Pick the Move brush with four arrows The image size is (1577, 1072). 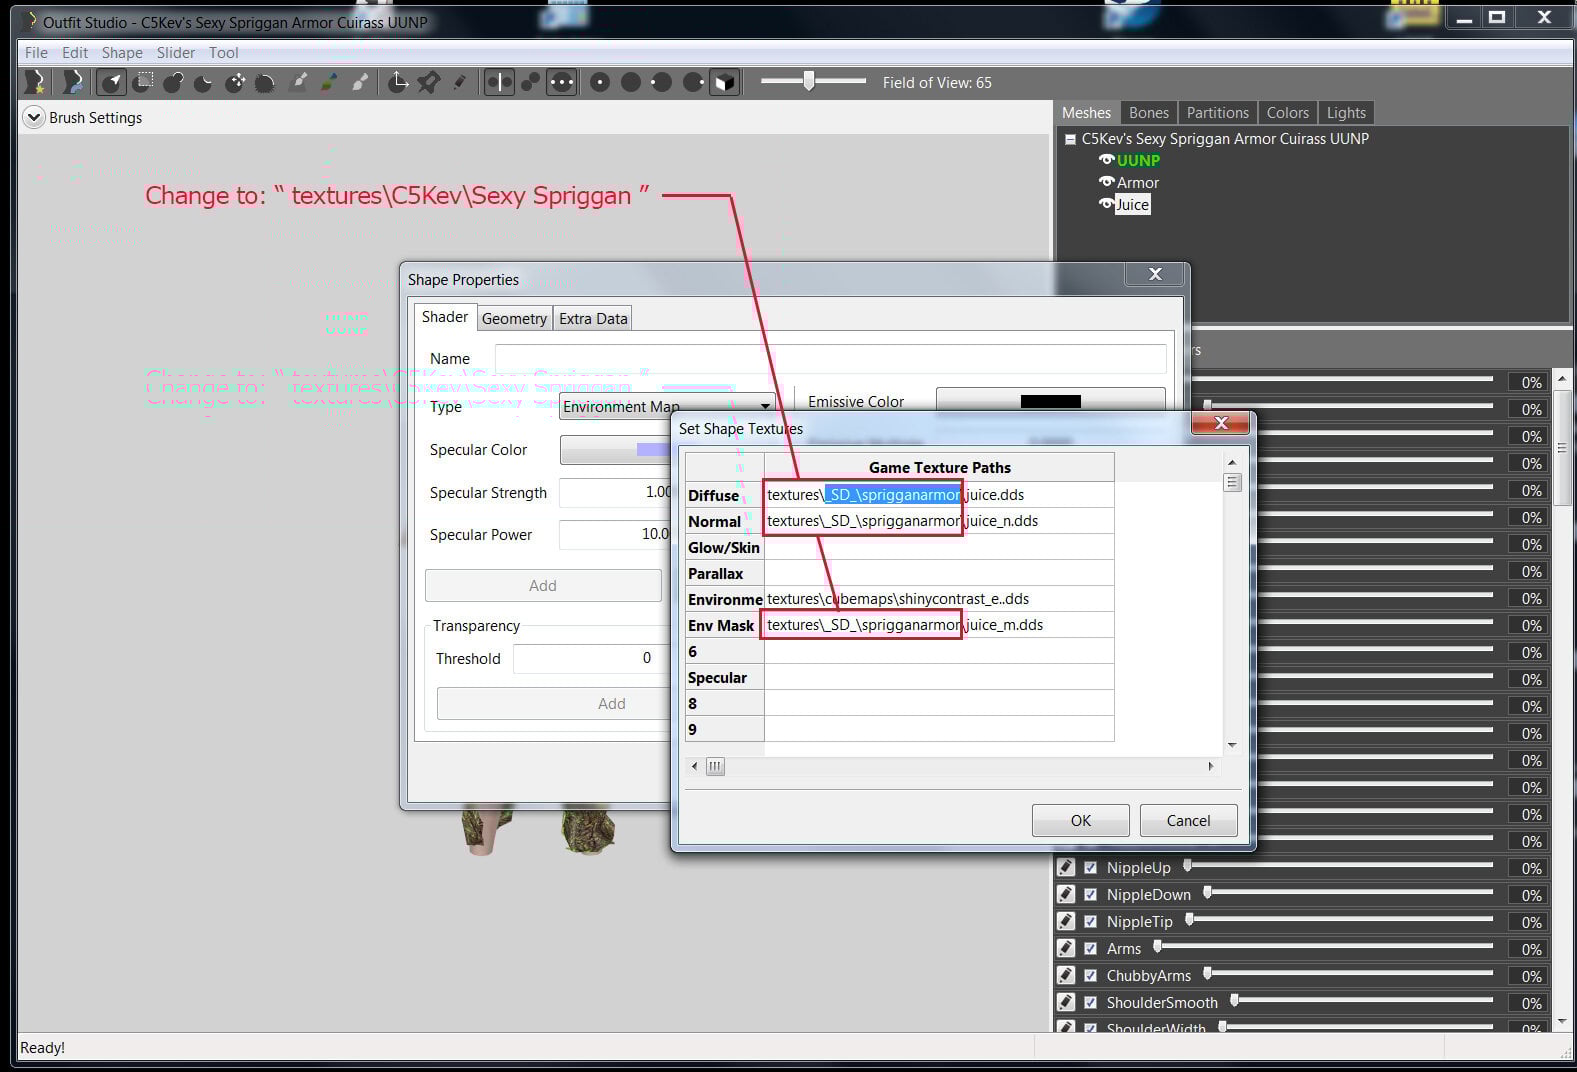[x=235, y=82]
